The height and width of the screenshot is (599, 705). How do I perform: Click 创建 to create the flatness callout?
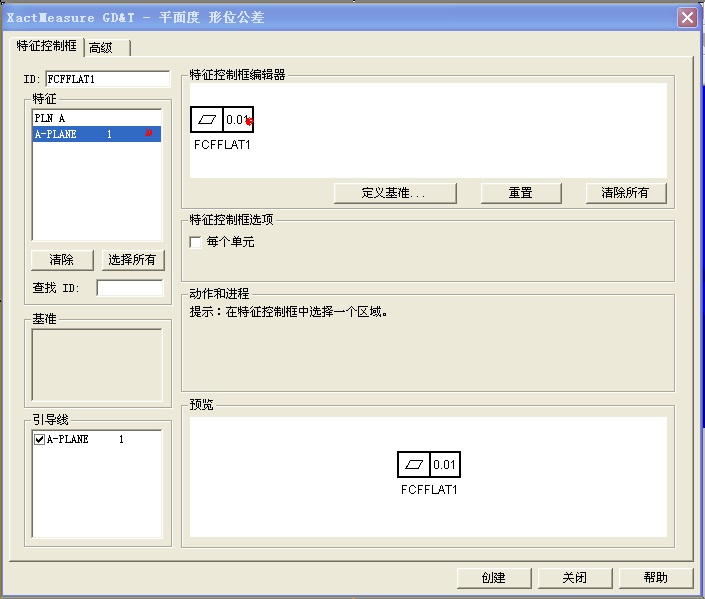[493, 578]
